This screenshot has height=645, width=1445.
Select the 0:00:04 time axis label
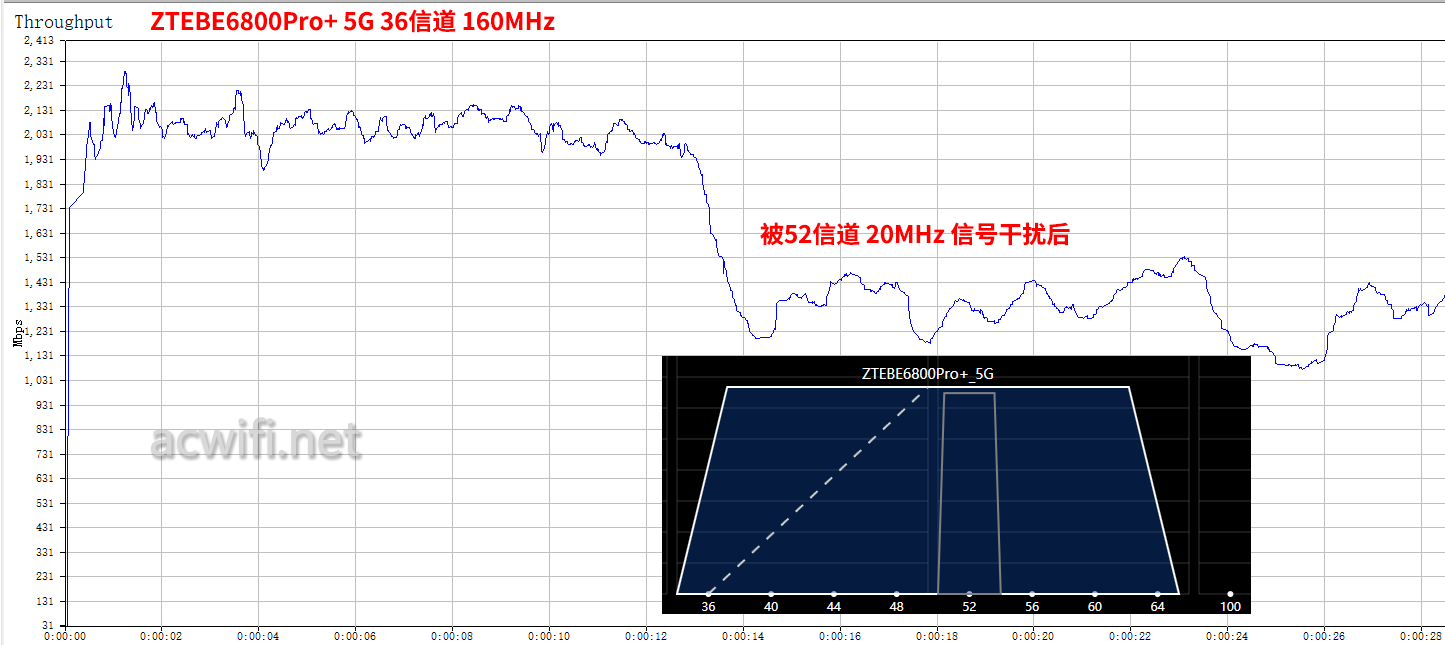tap(258, 636)
